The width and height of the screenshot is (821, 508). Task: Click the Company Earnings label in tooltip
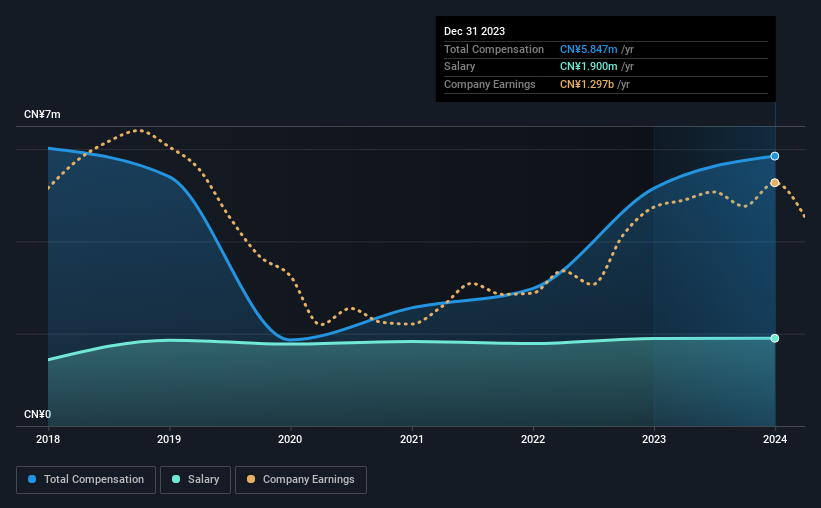click(x=490, y=84)
